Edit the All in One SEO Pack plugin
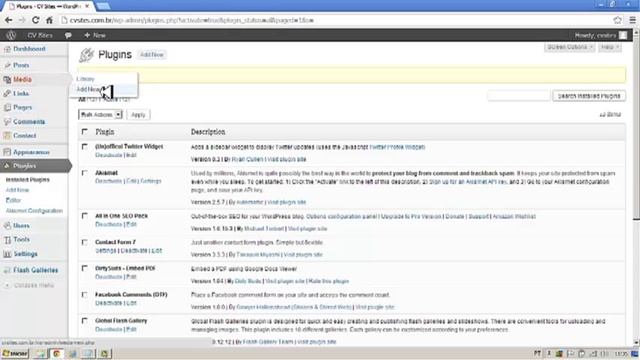This screenshot has width=640, height=360. click(x=131, y=224)
